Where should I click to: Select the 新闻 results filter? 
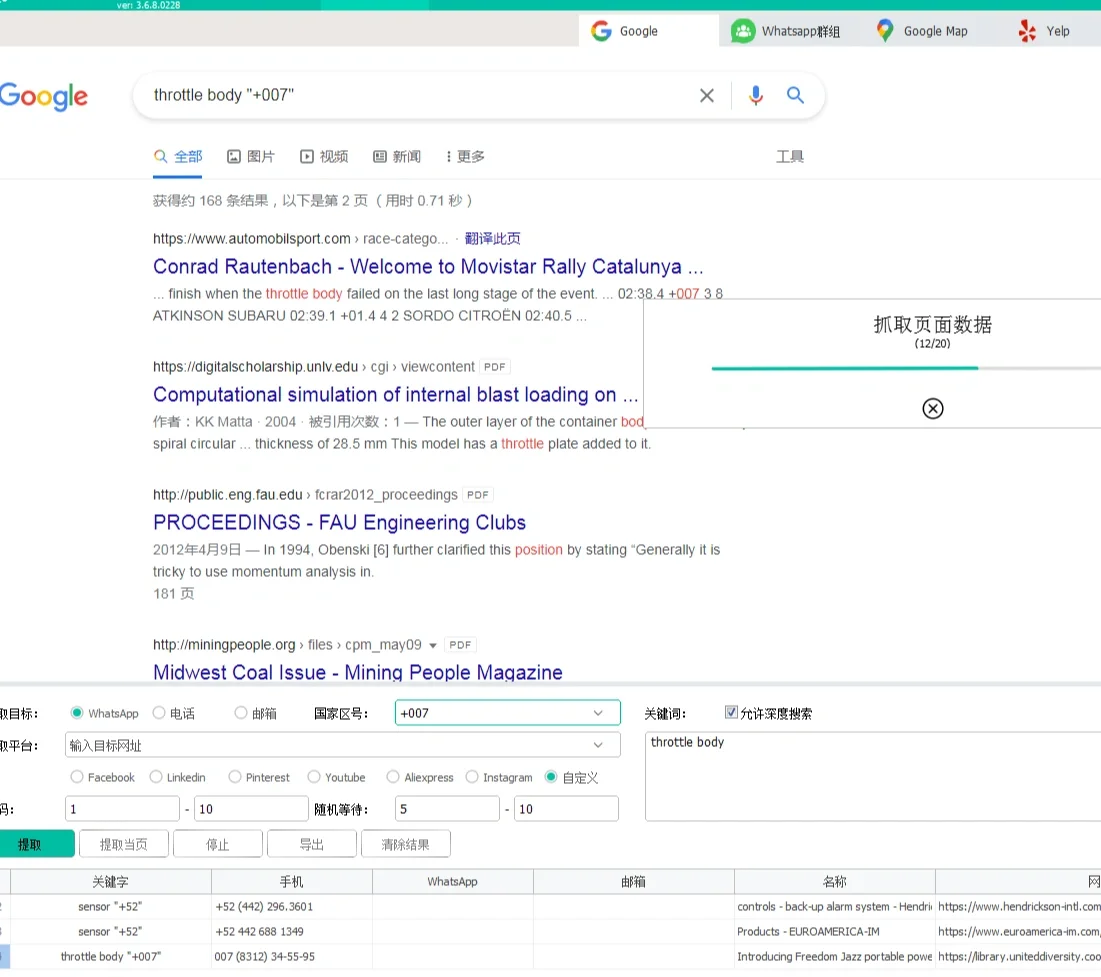[x=397, y=157]
